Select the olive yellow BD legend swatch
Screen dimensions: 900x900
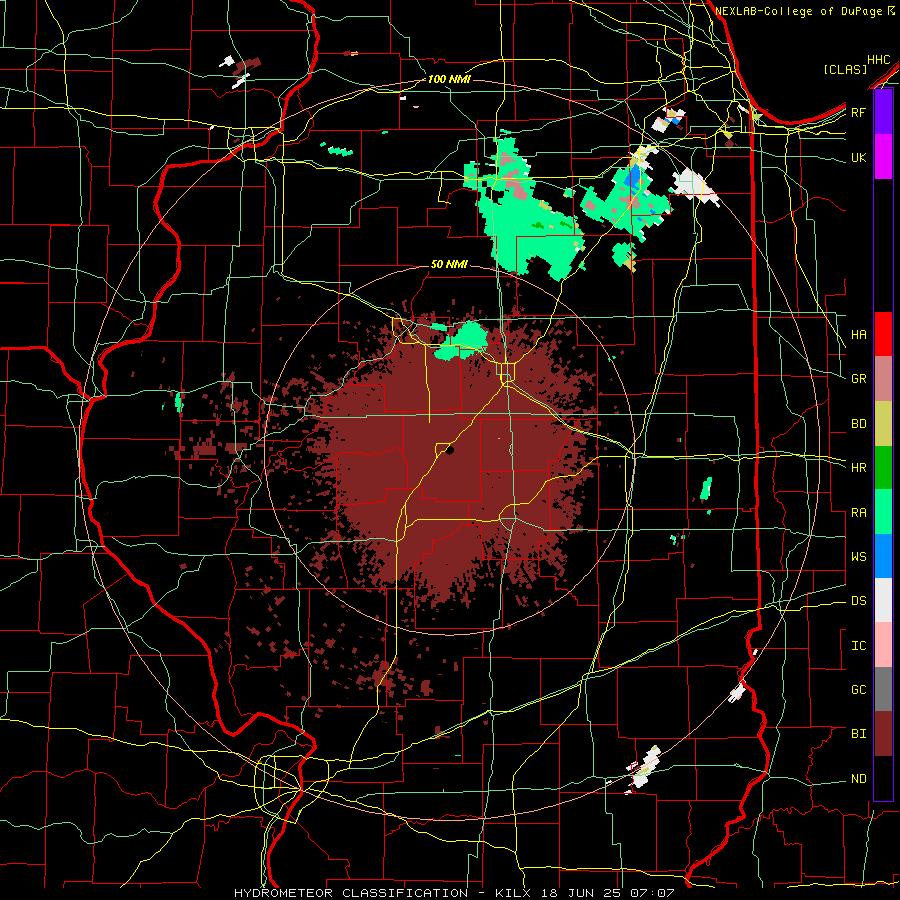pyautogui.click(x=883, y=424)
